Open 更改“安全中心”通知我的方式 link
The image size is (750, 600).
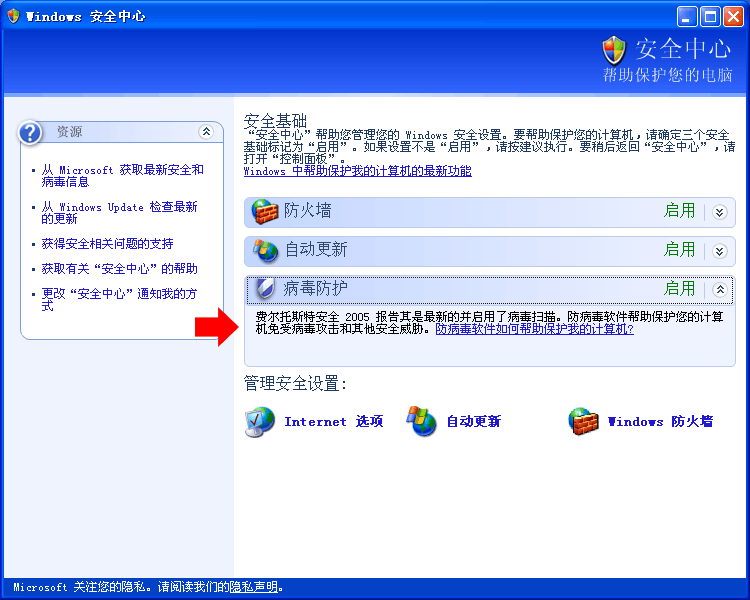pos(119,300)
